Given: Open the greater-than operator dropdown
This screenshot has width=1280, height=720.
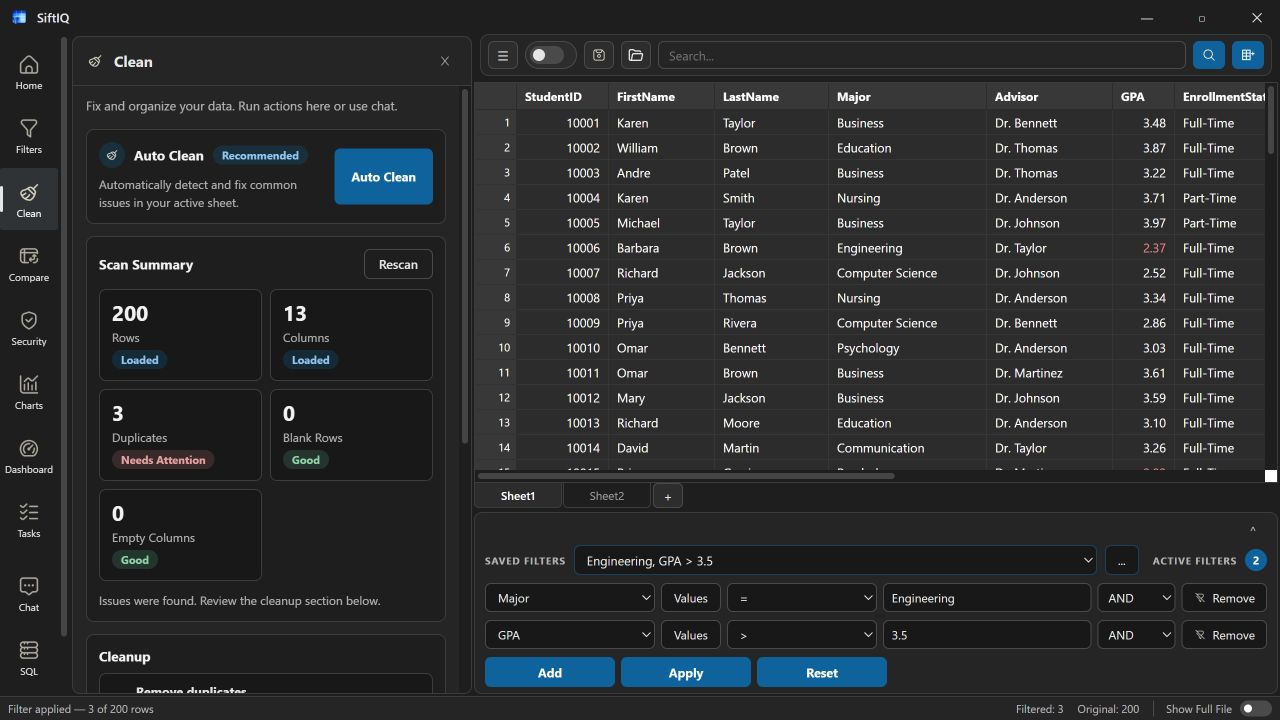Looking at the screenshot, I should 802,635.
